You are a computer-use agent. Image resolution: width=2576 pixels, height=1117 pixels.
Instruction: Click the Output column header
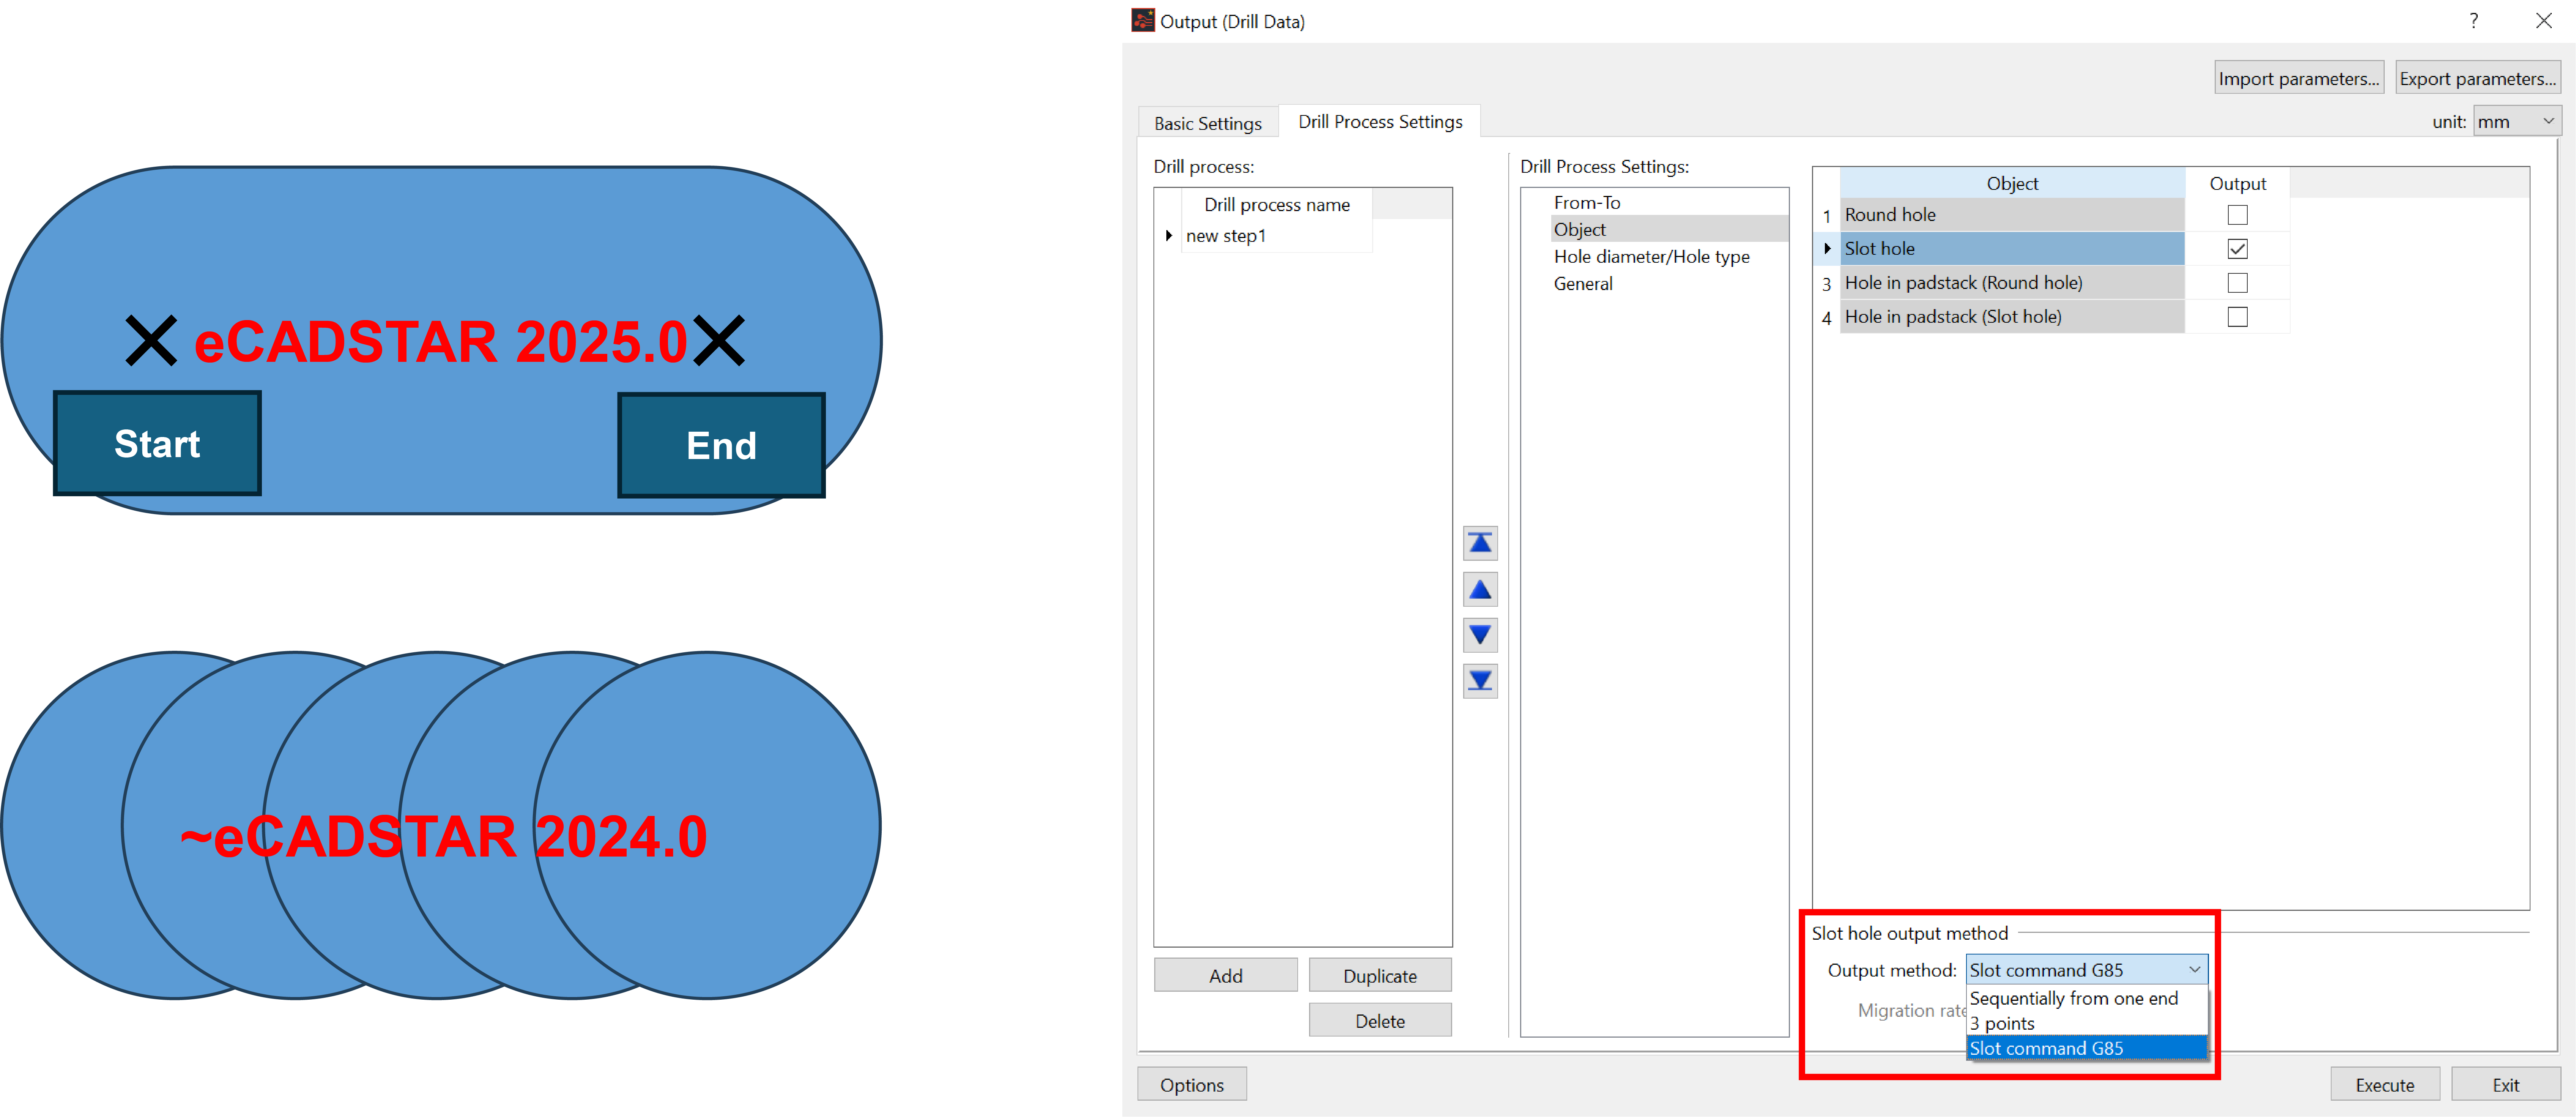click(x=2237, y=183)
